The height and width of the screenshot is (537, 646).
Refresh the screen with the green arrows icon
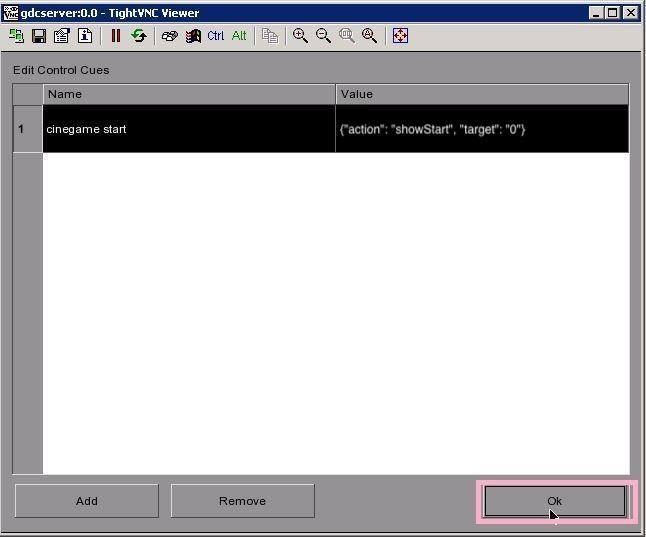pyautogui.click(x=139, y=36)
